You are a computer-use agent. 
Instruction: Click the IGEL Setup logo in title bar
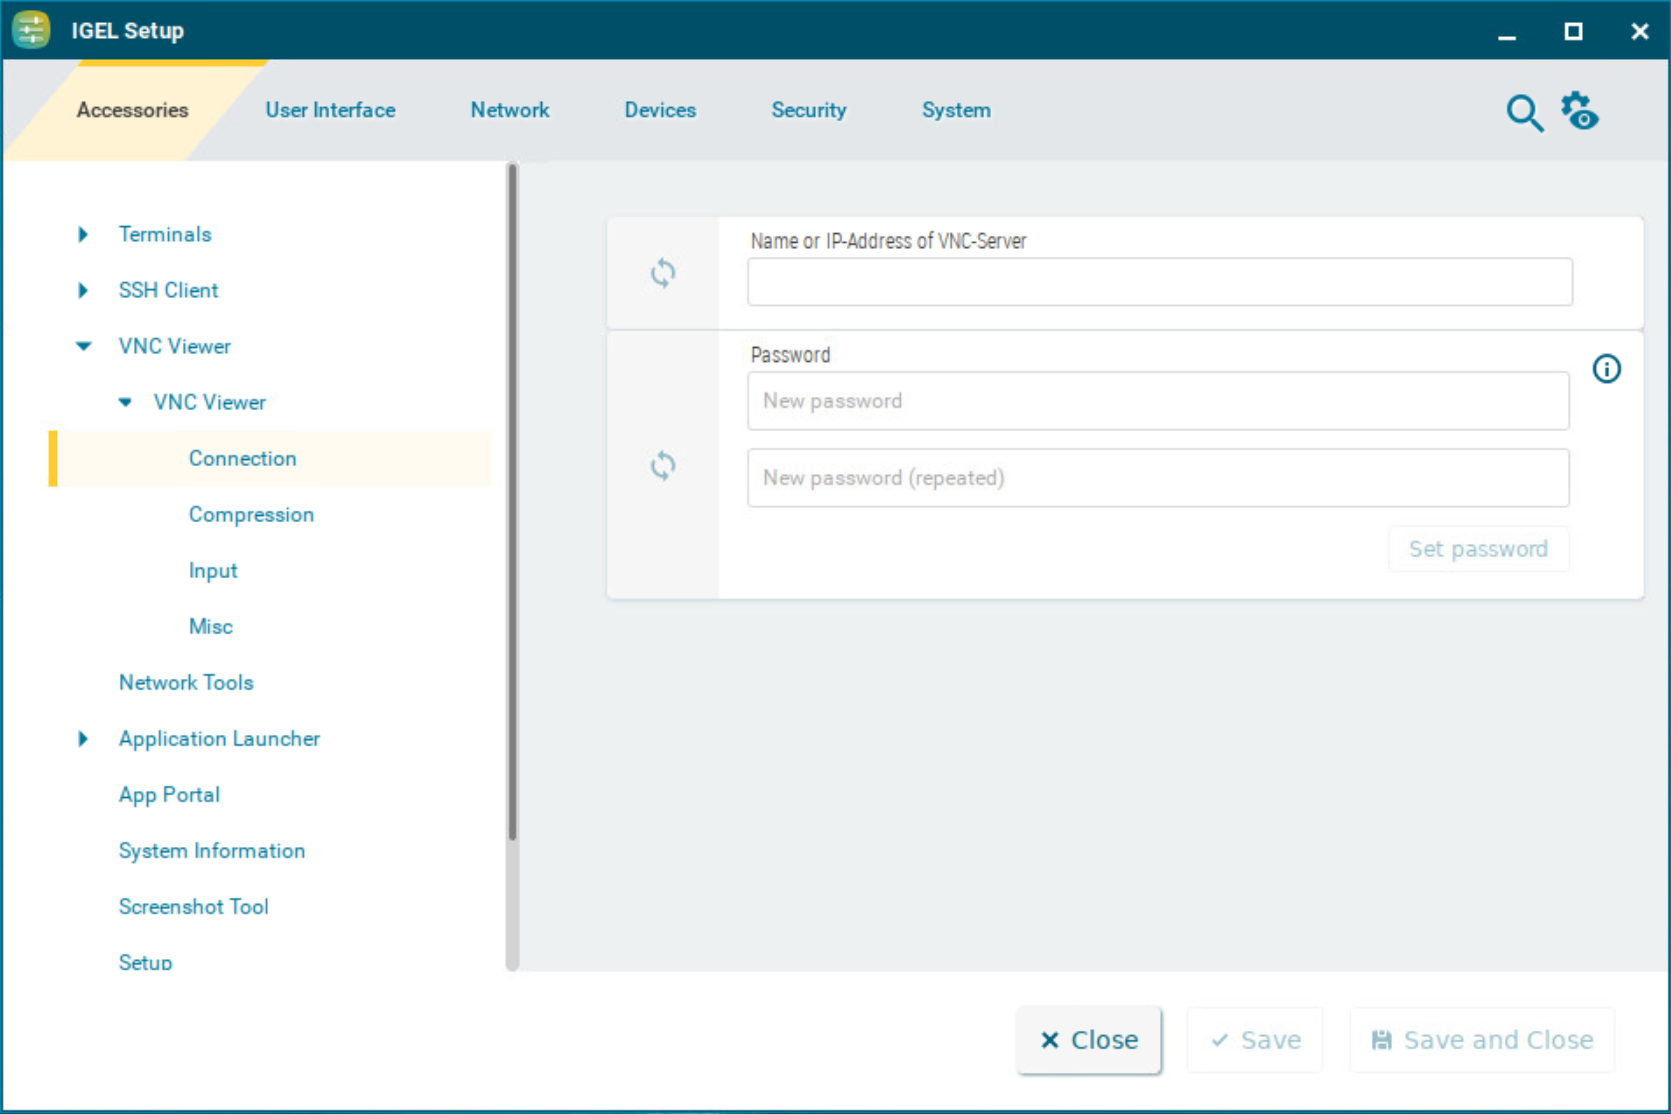31,30
